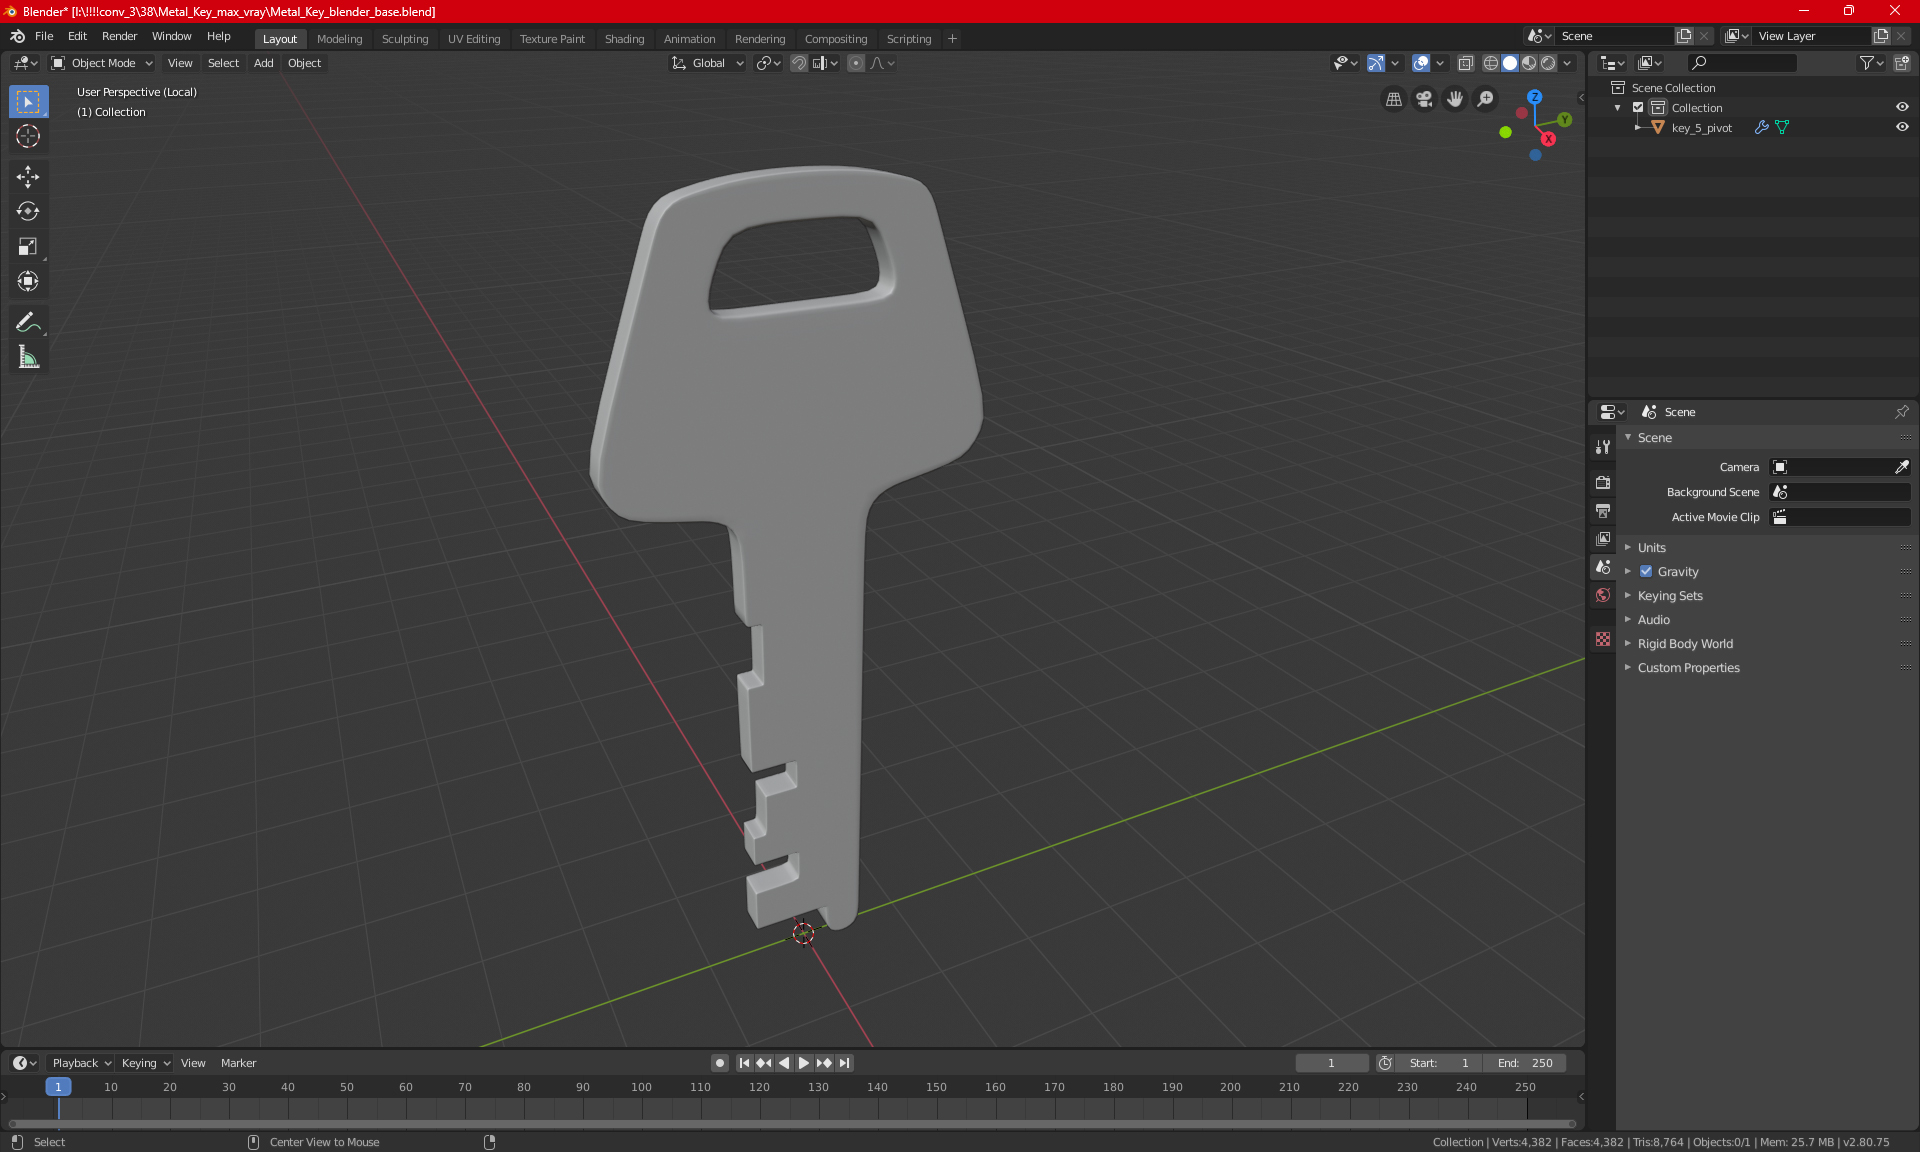The image size is (1920, 1152).
Task: Click the Measure tool icon
Action: pyautogui.click(x=27, y=358)
